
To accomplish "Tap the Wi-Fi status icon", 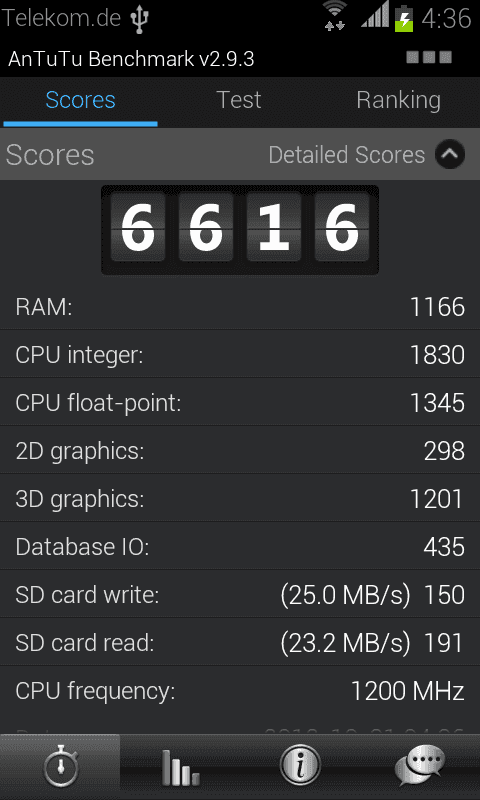I will (335, 15).
